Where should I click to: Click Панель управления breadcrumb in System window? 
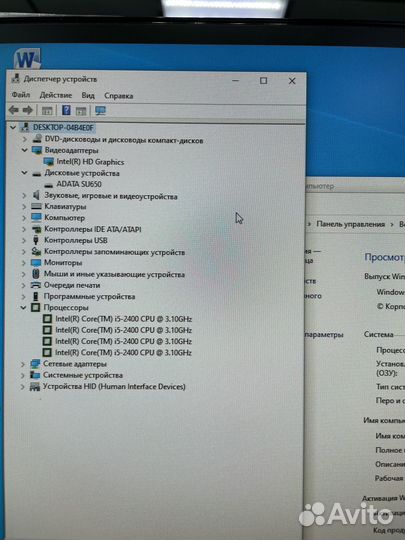350,224
